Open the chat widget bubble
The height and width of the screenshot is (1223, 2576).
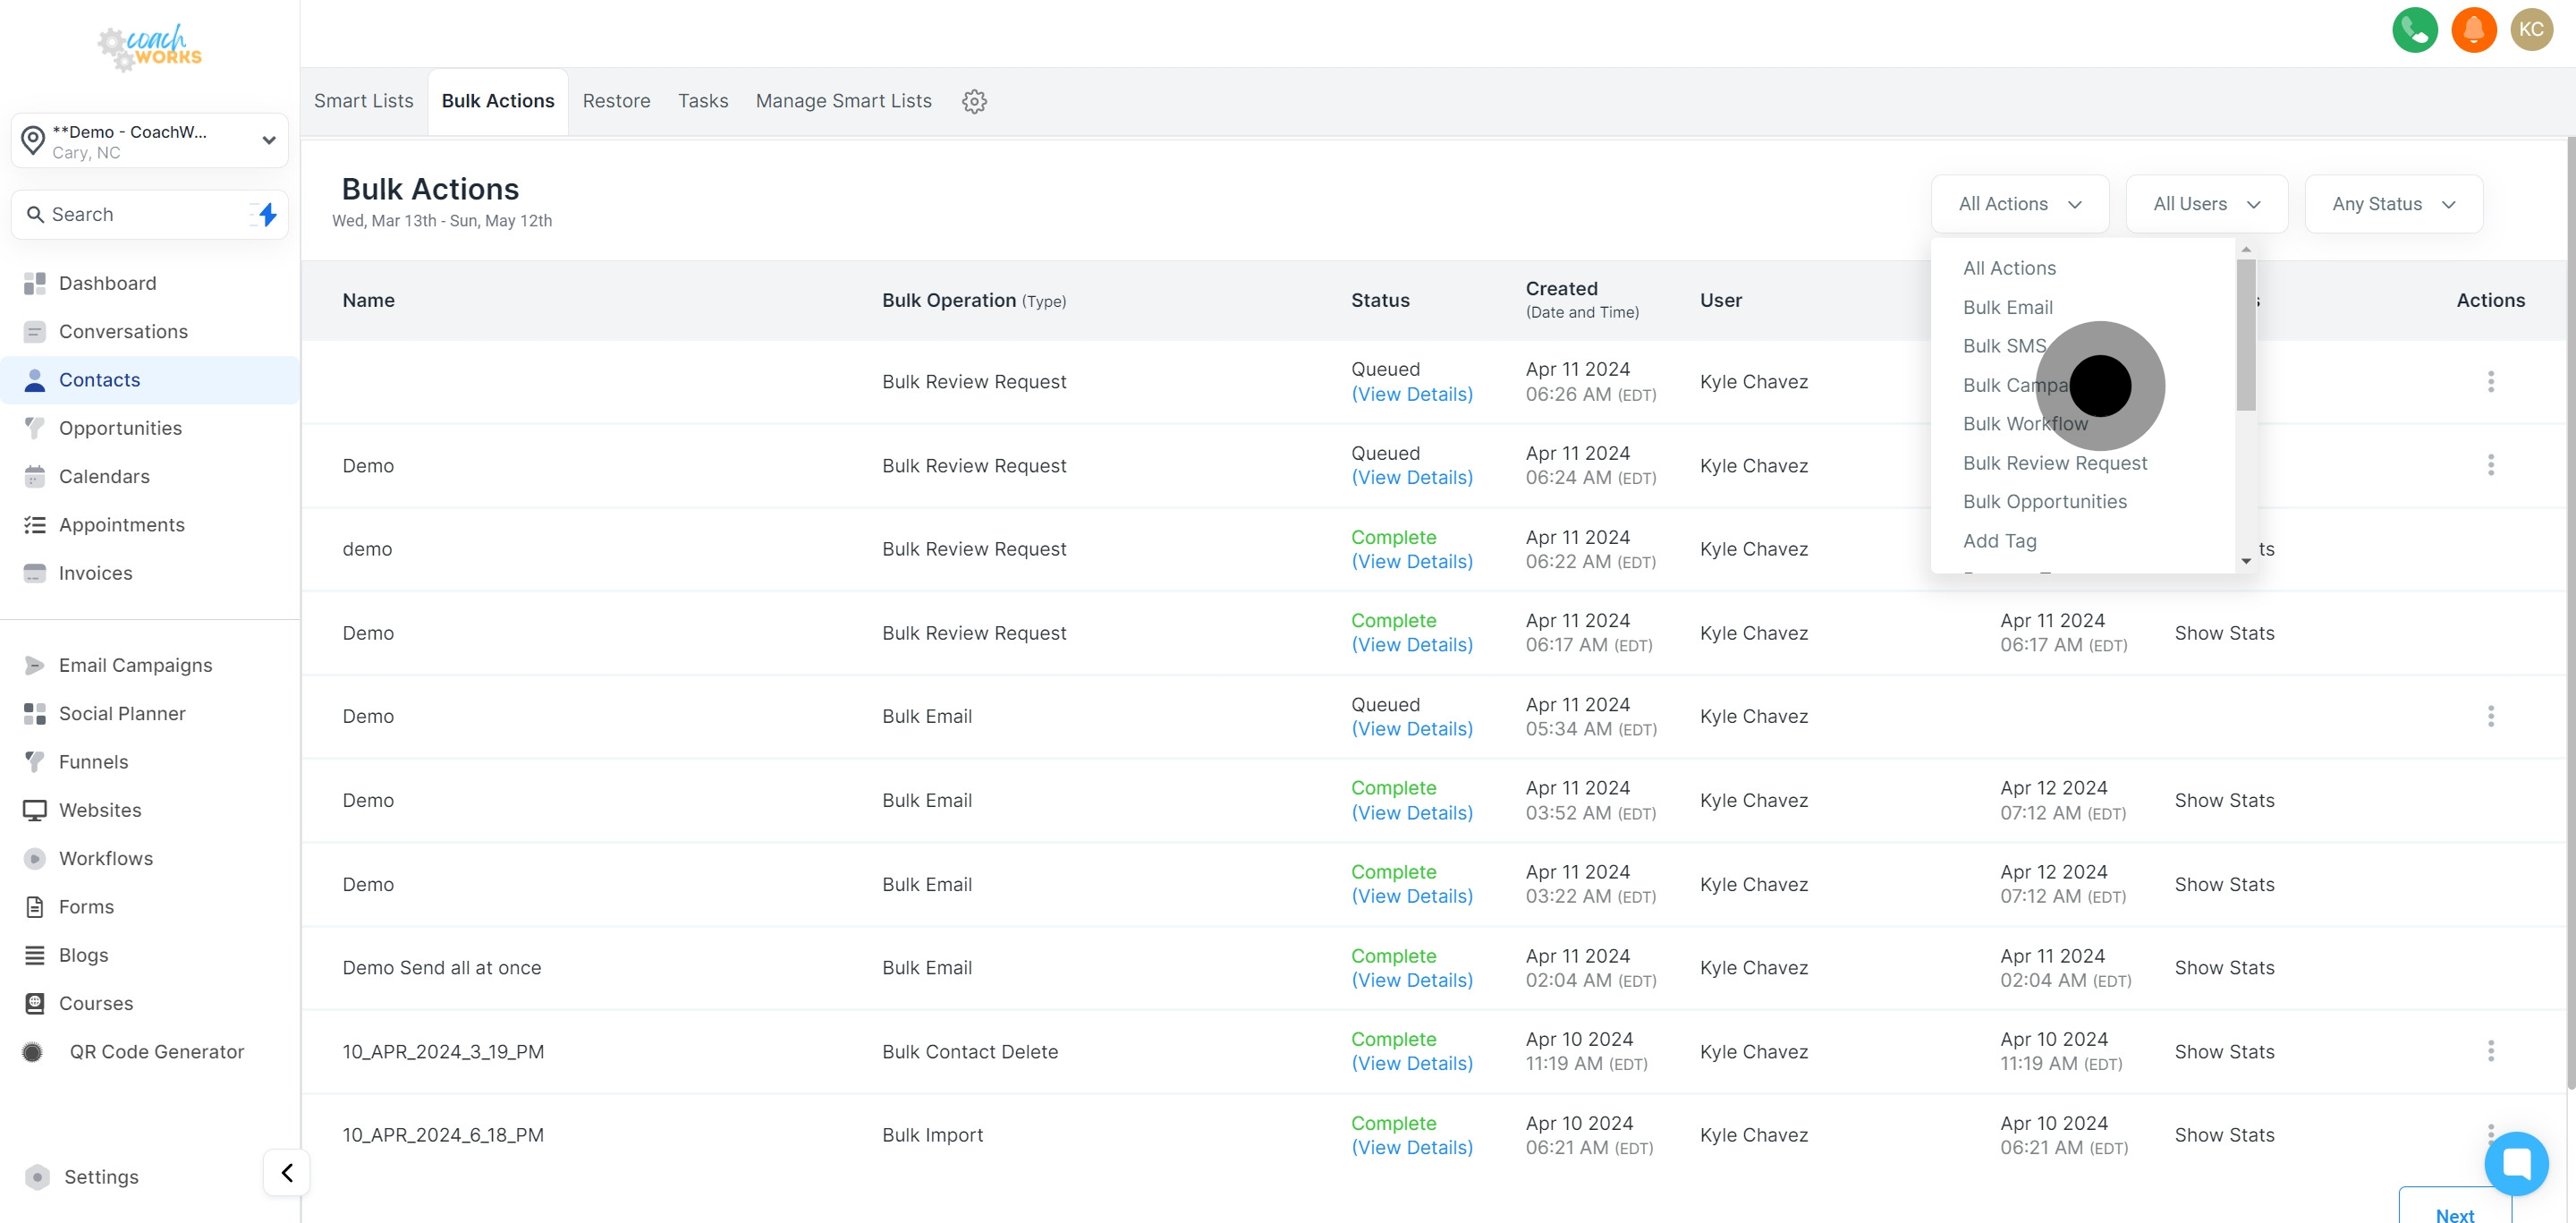click(x=2516, y=1163)
